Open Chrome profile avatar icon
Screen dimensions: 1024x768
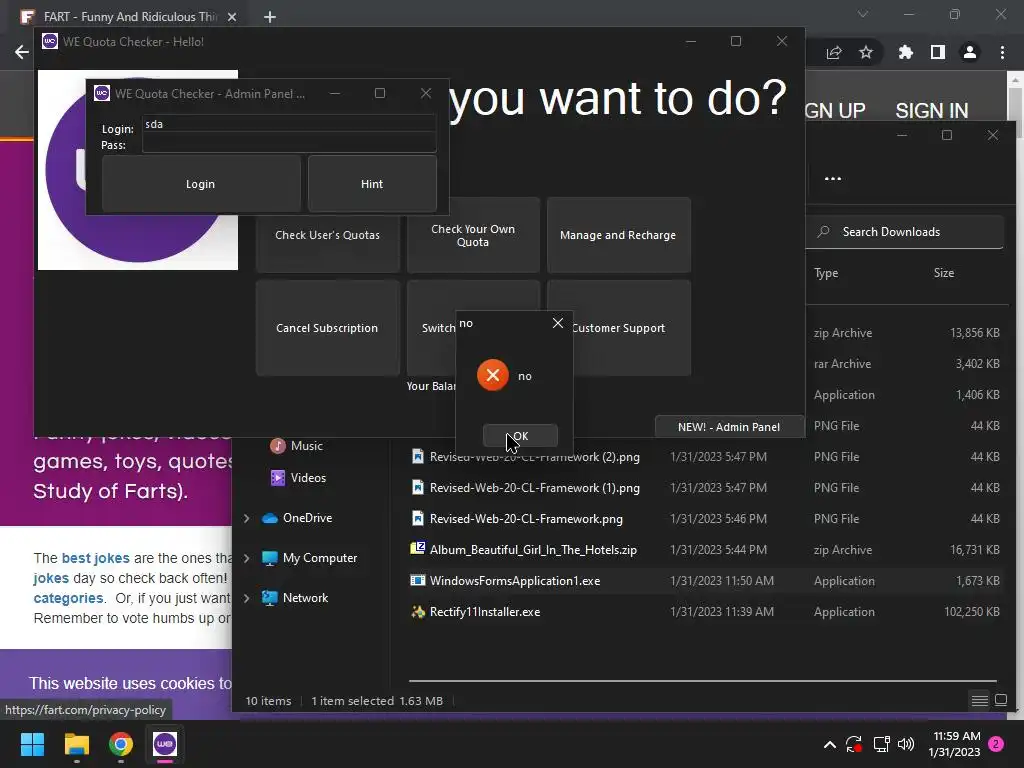[970, 52]
